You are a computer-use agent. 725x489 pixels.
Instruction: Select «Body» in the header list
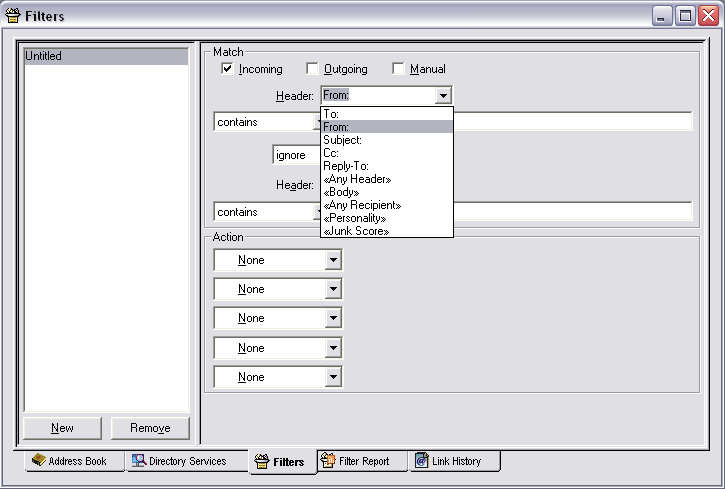point(341,192)
